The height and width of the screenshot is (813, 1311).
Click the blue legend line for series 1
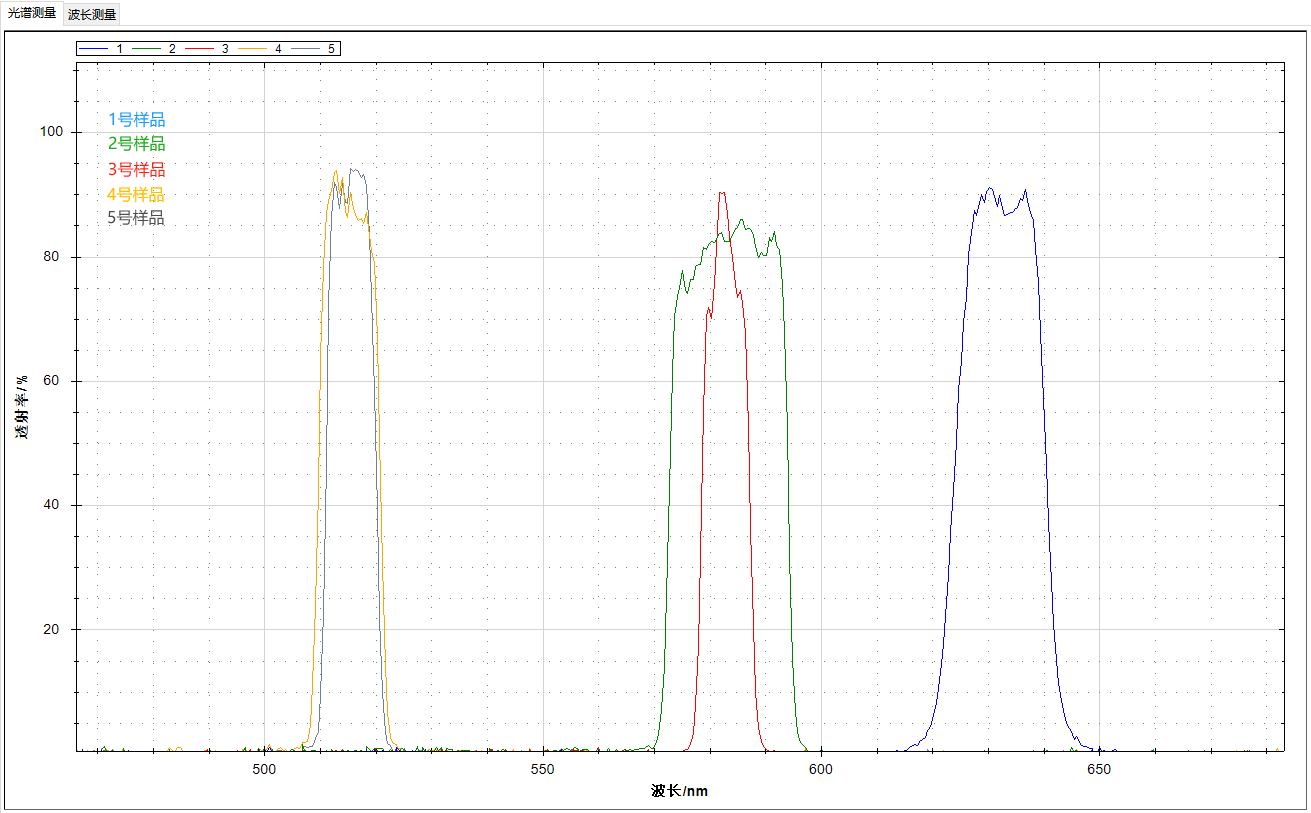(x=94, y=48)
